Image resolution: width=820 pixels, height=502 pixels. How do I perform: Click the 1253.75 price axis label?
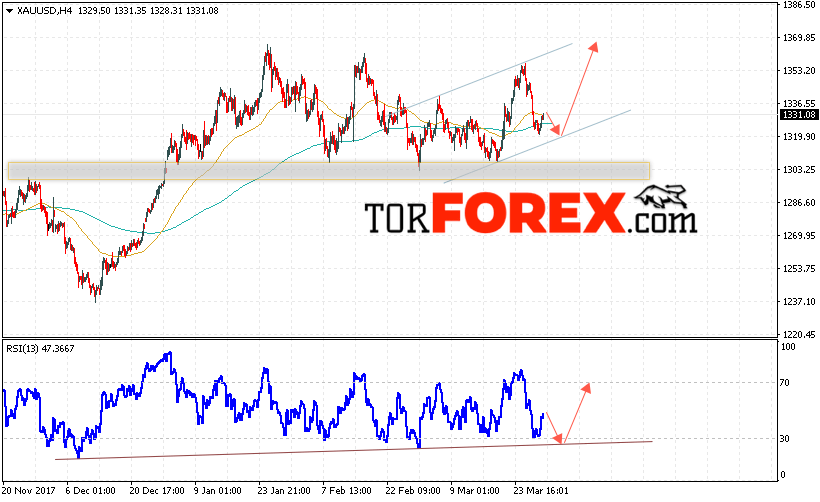point(799,268)
